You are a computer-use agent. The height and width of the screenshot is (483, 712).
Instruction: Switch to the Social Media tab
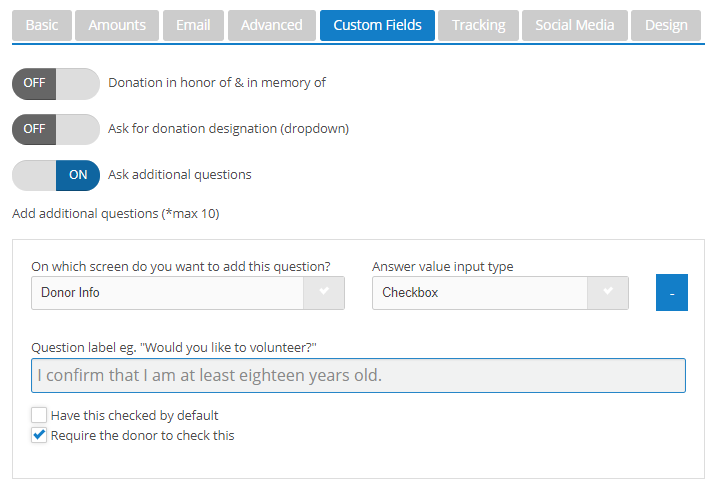(x=574, y=25)
